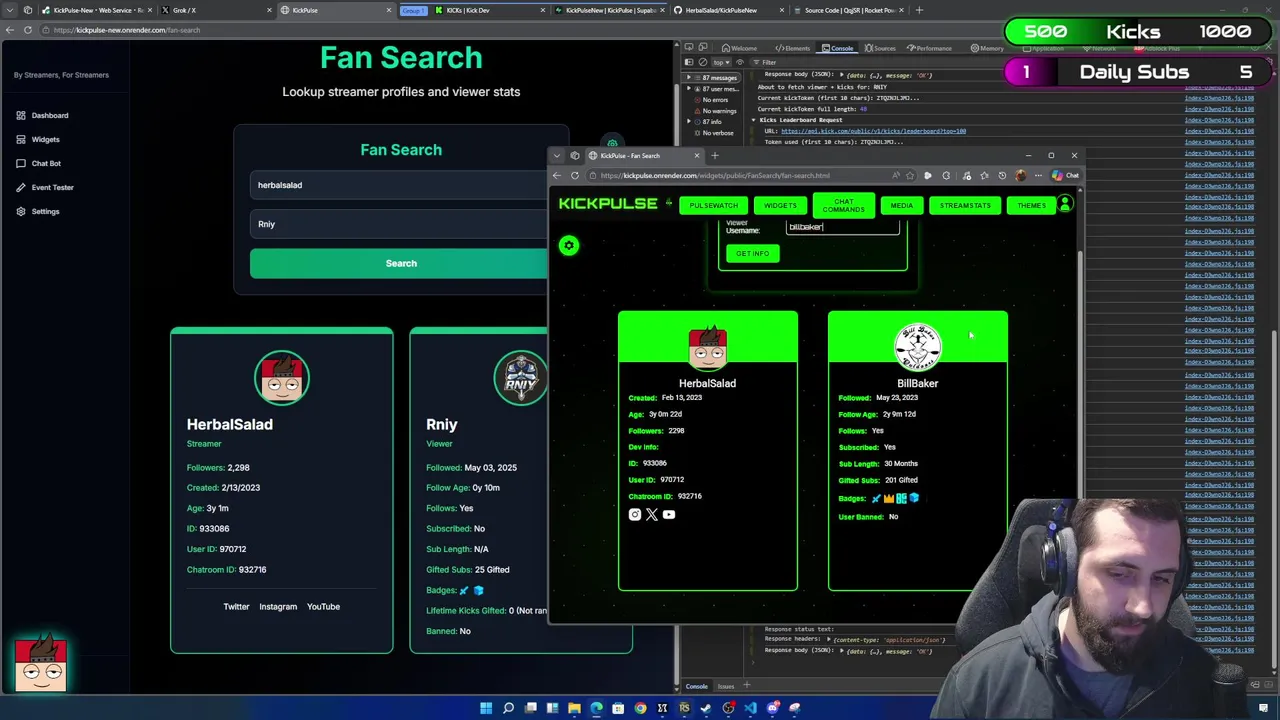Open Visual Studio Code from taskbar
The width and height of the screenshot is (1280, 720).
(750, 708)
